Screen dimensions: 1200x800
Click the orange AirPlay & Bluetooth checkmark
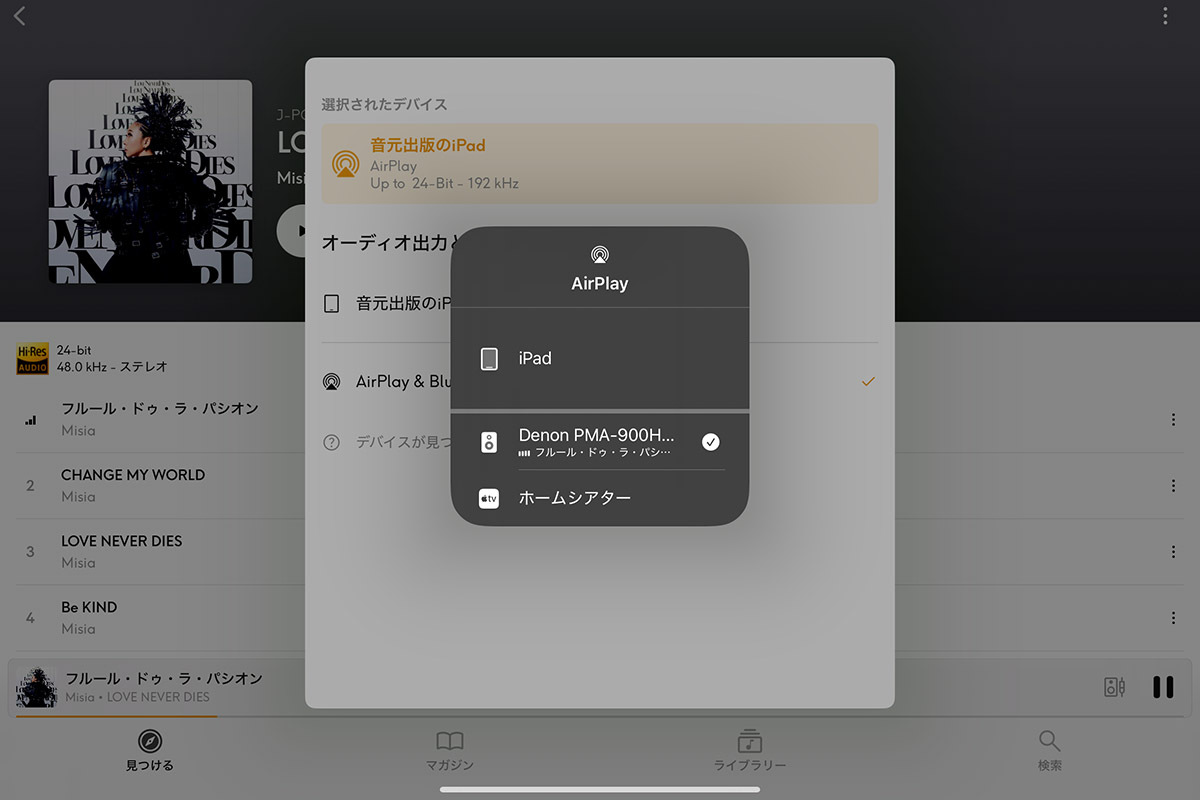(x=868, y=382)
